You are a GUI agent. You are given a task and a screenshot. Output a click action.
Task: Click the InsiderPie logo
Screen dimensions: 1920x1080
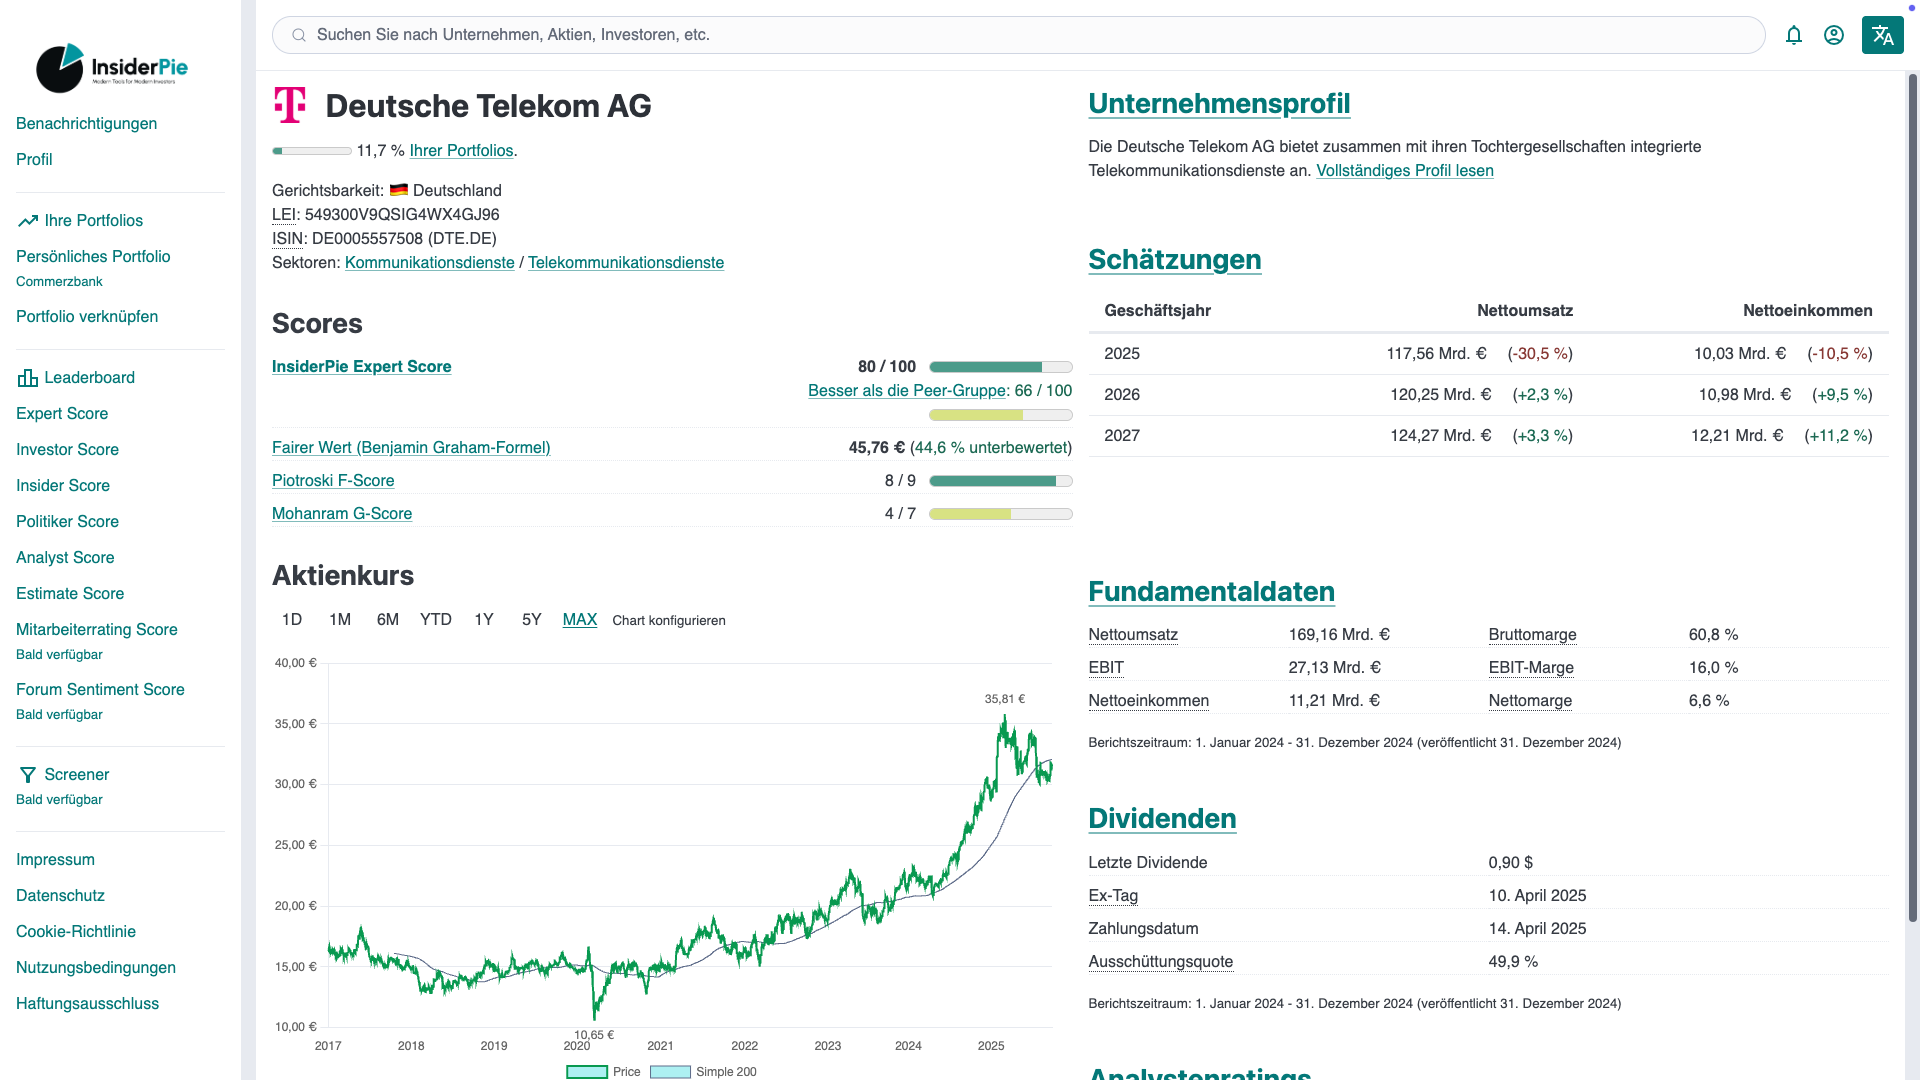(x=112, y=68)
